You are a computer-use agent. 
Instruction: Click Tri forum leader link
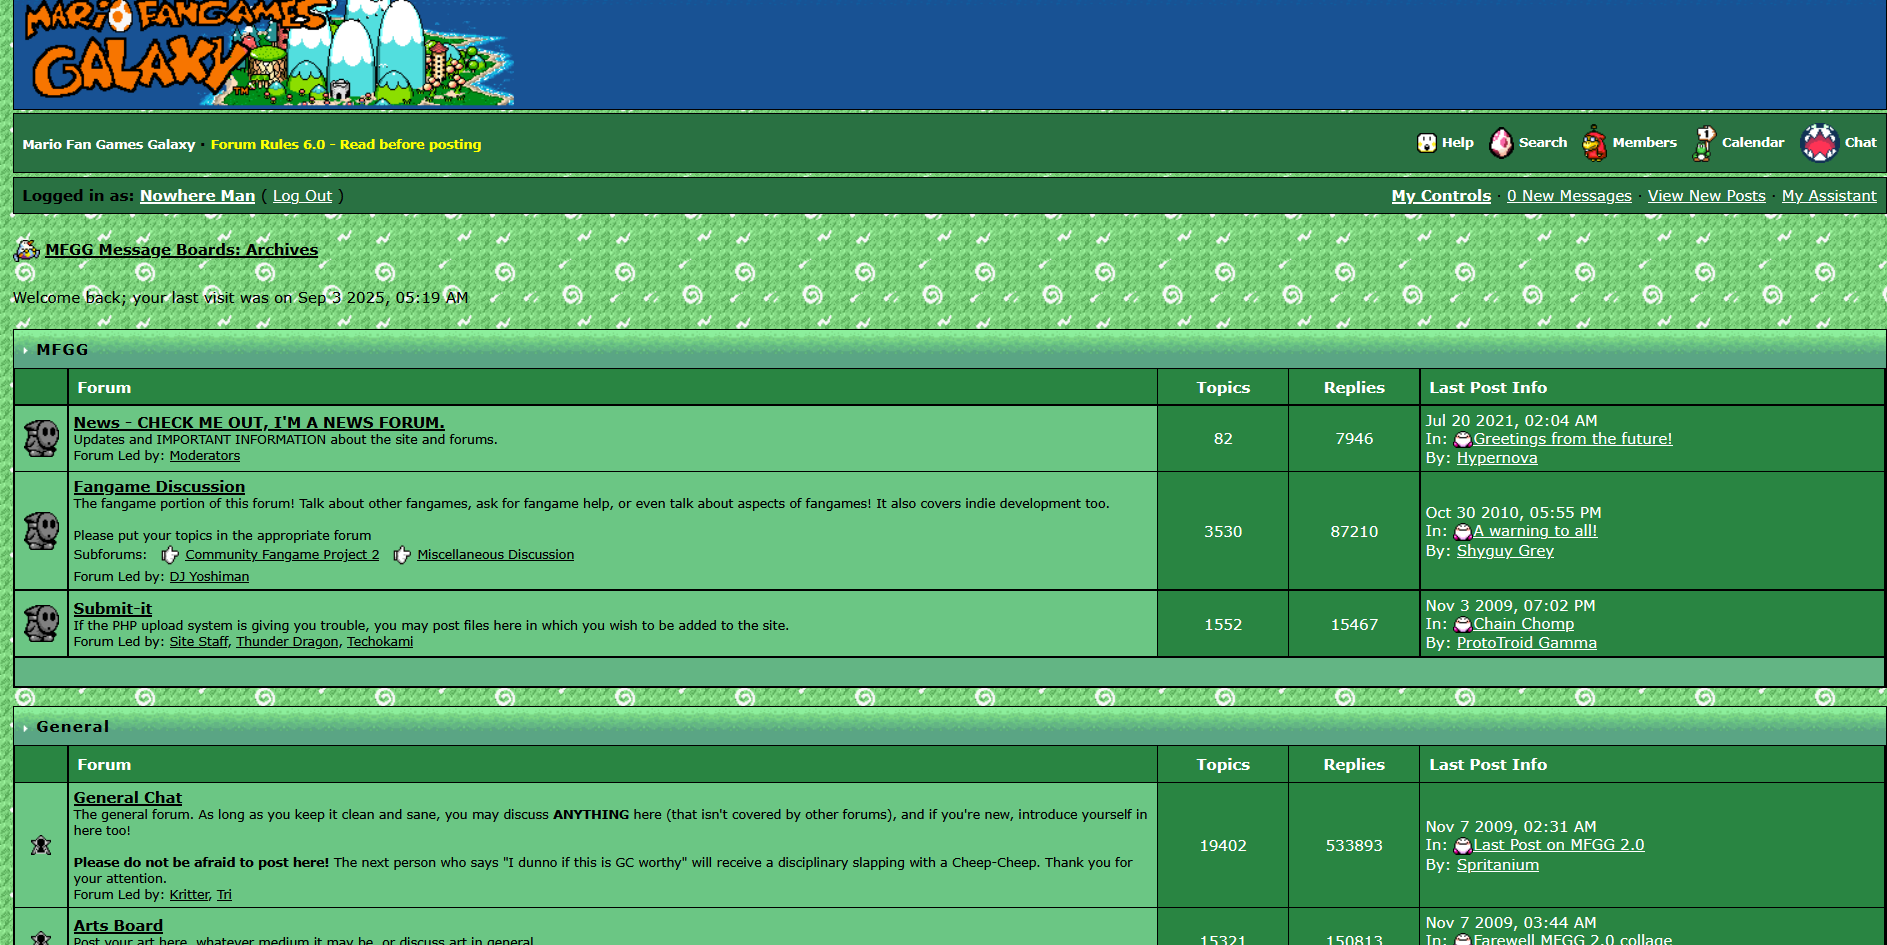click(224, 895)
